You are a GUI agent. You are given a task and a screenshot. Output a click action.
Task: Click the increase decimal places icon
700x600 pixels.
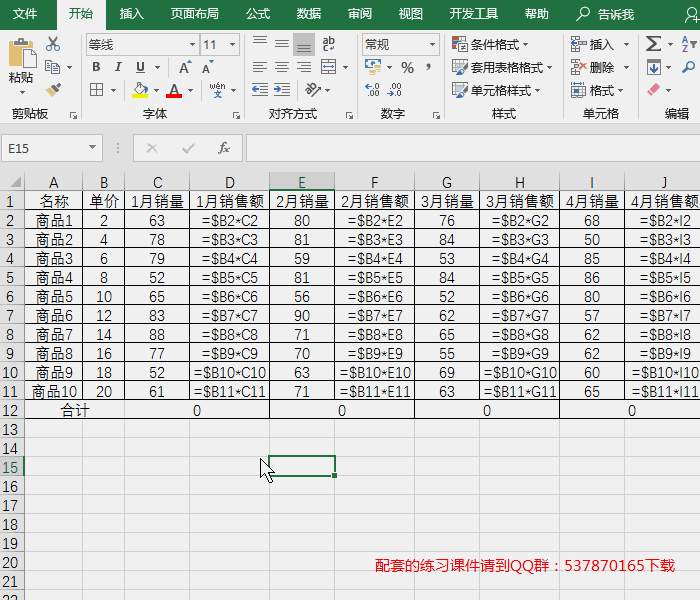coord(372,89)
